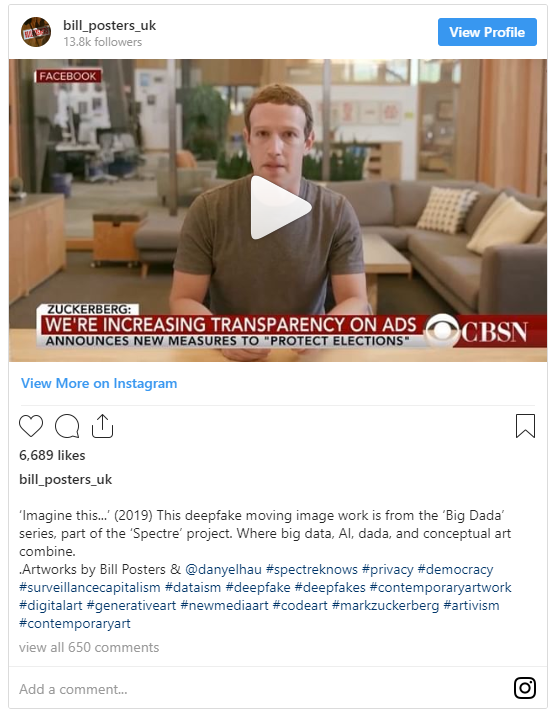This screenshot has width=560, height=719.
Task: Click the Instagram logo icon at bottom
Action: 525,688
